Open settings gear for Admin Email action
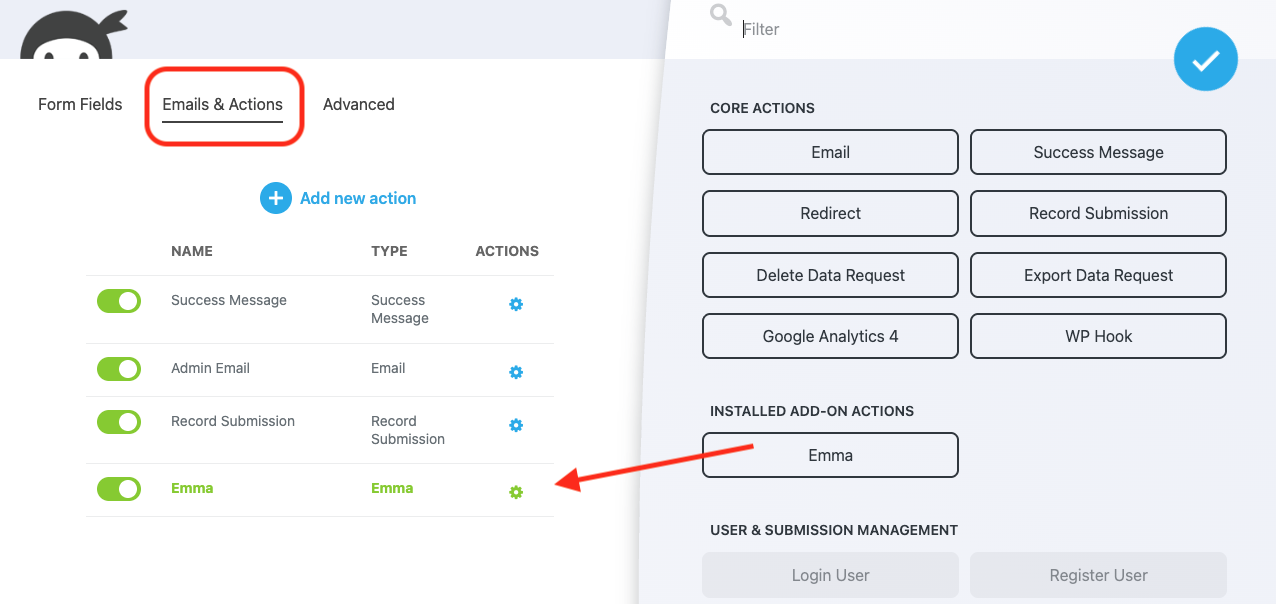 (x=516, y=372)
